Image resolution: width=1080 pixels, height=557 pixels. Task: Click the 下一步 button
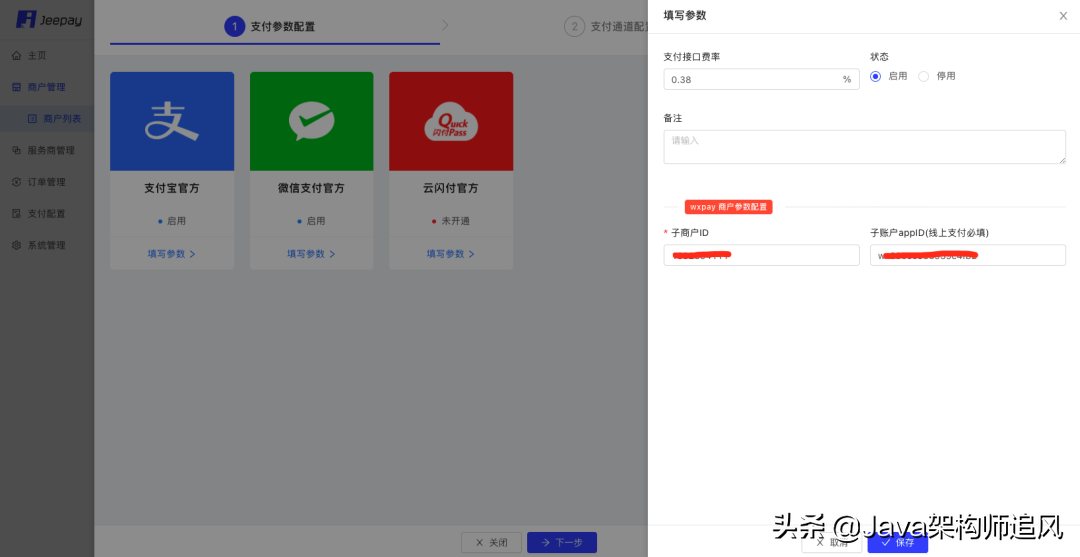tap(561, 543)
